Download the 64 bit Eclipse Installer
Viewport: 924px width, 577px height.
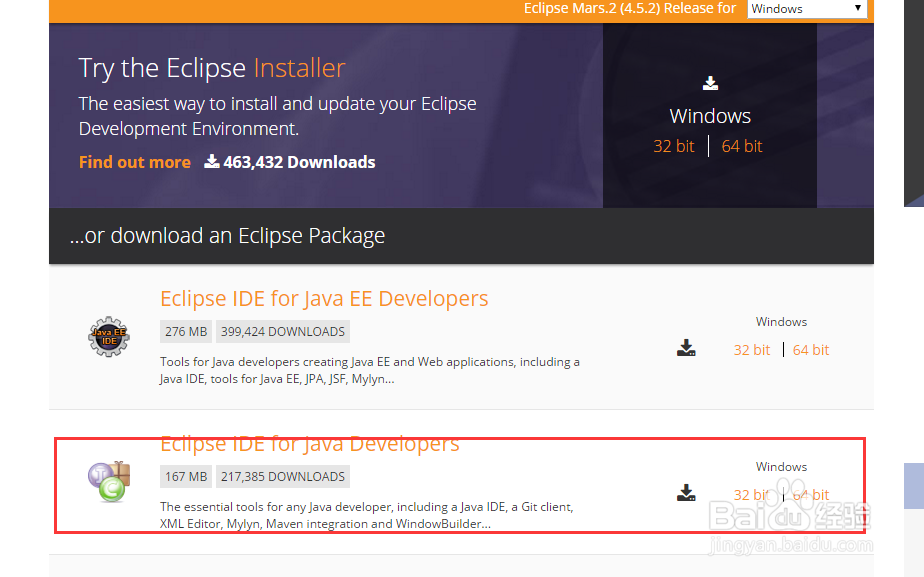tap(741, 145)
